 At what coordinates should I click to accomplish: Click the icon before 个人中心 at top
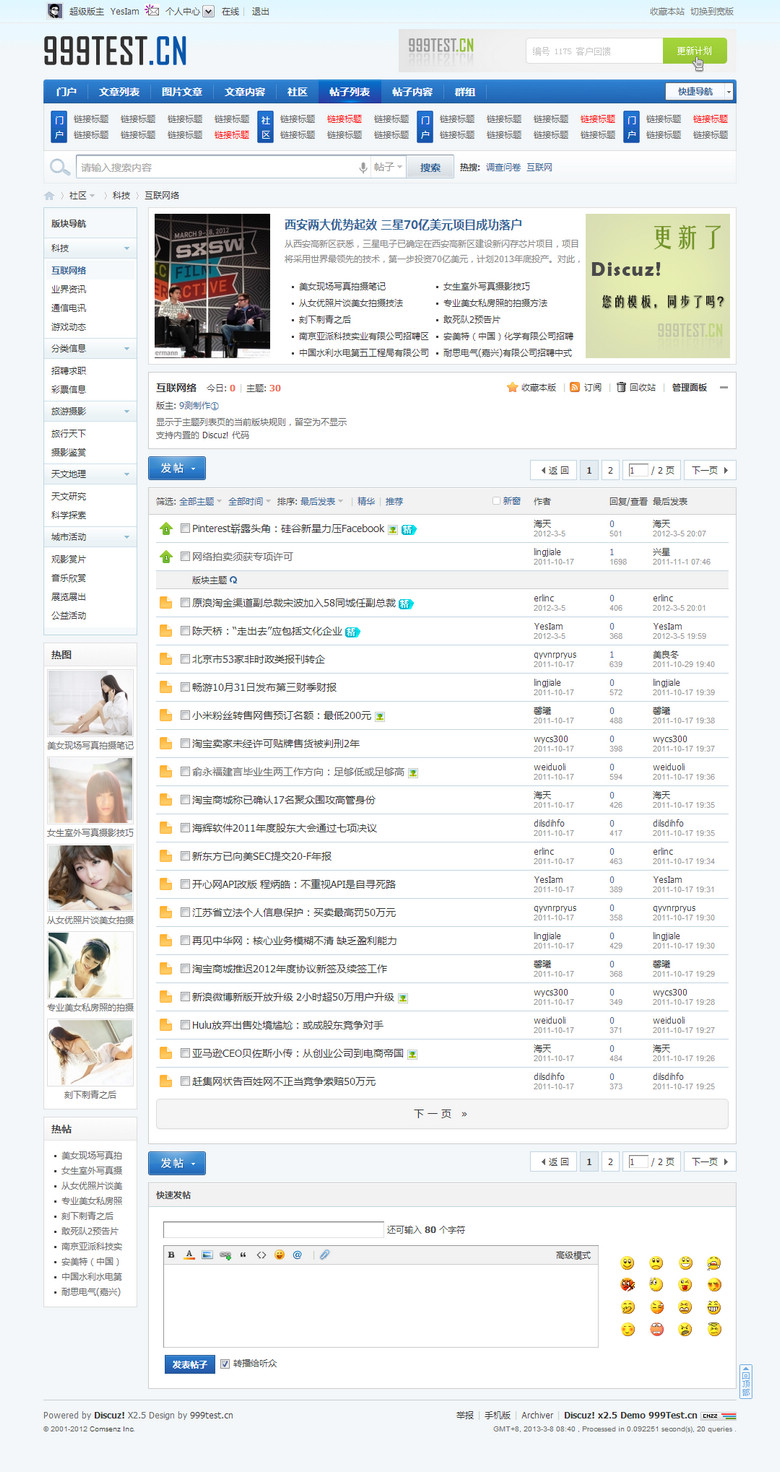click(151, 11)
